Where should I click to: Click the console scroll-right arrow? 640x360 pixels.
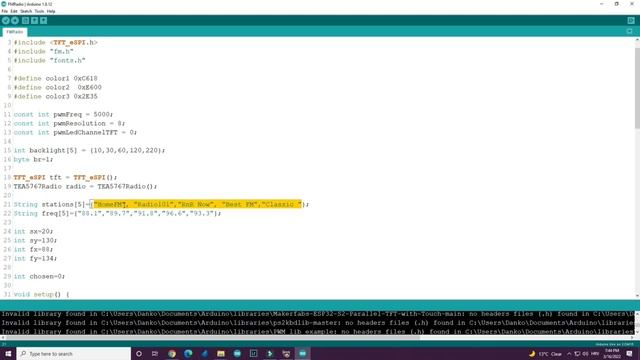[632, 338]
